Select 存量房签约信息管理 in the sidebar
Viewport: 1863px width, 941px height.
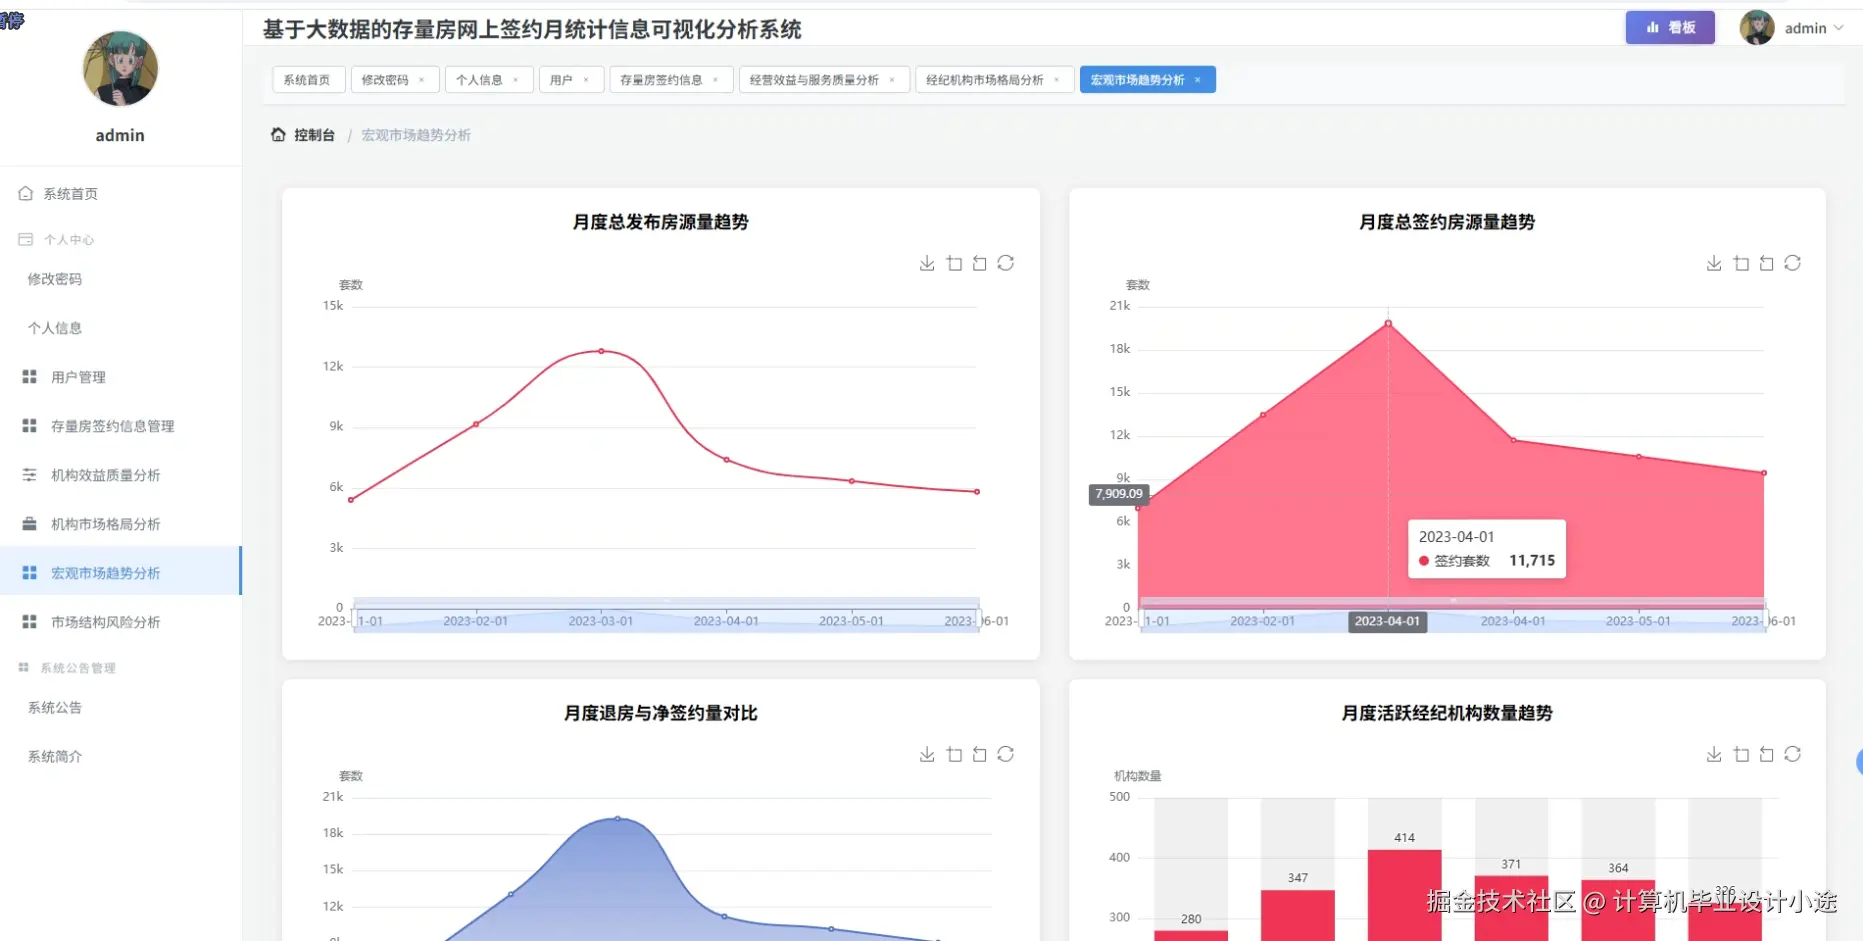(x=120, y=426)
